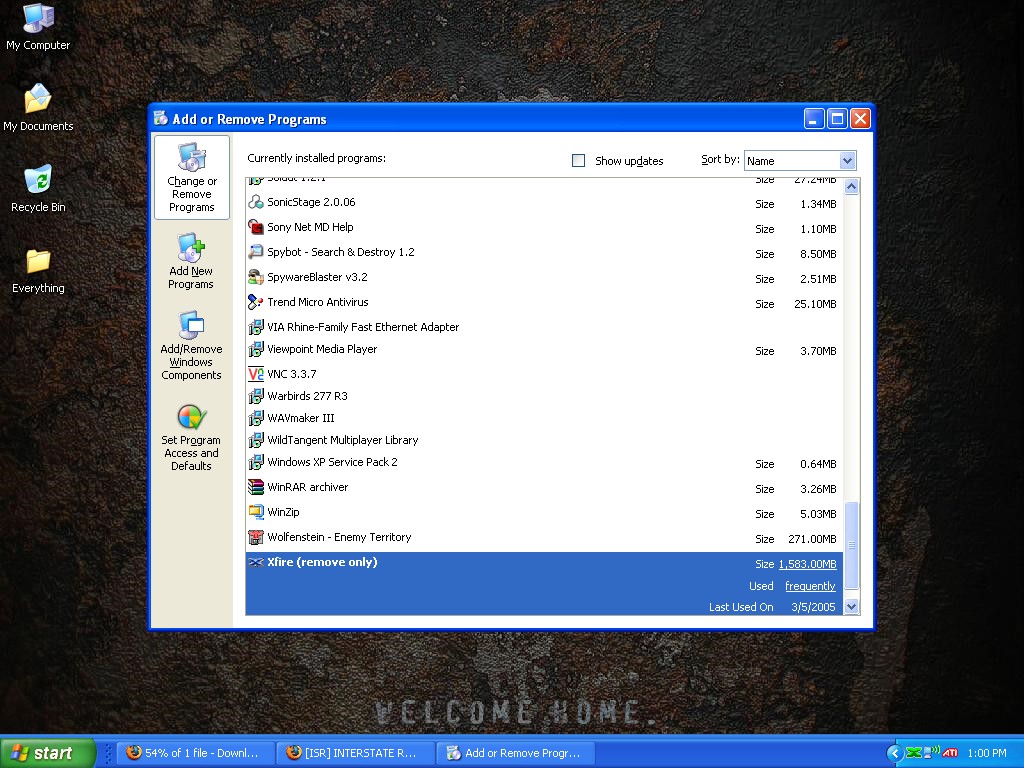
Task: Select Windows XP Service Pack 2 entry
Action: point(543,463)
